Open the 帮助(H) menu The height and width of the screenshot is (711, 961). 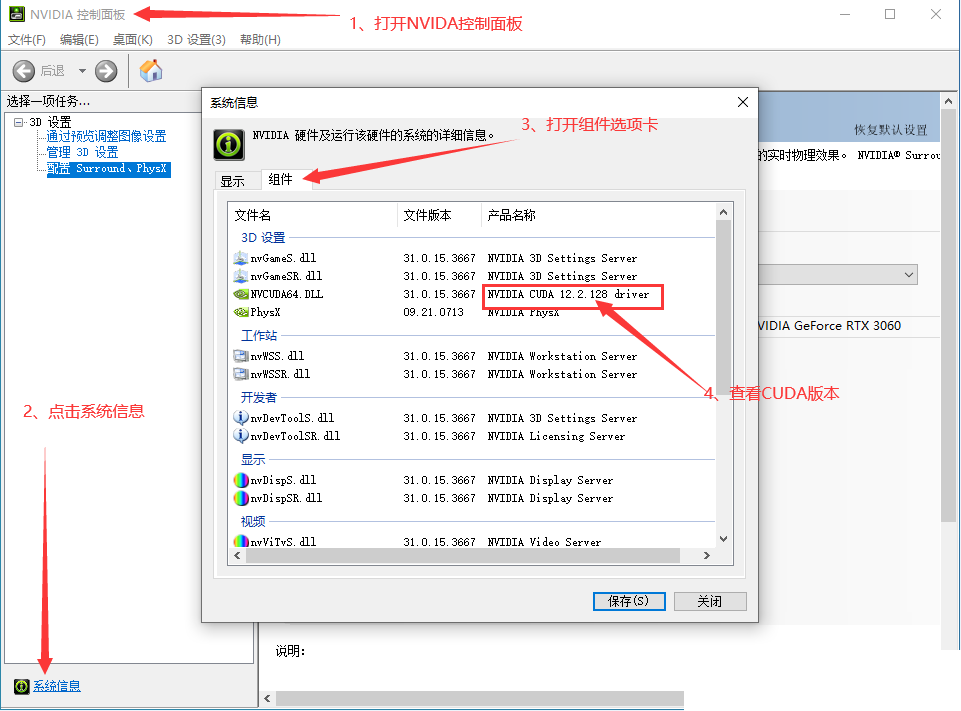tap(260, 40)
